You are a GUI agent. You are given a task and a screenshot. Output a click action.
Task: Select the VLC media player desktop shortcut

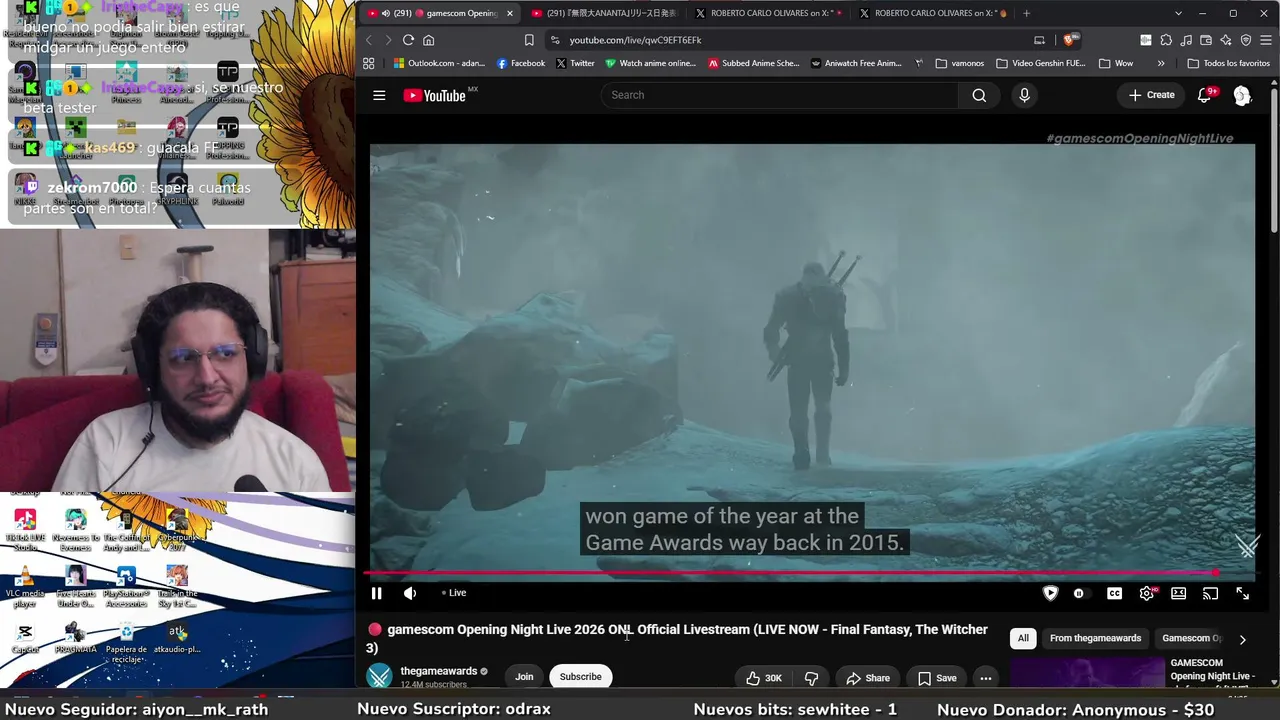point(25,588)
